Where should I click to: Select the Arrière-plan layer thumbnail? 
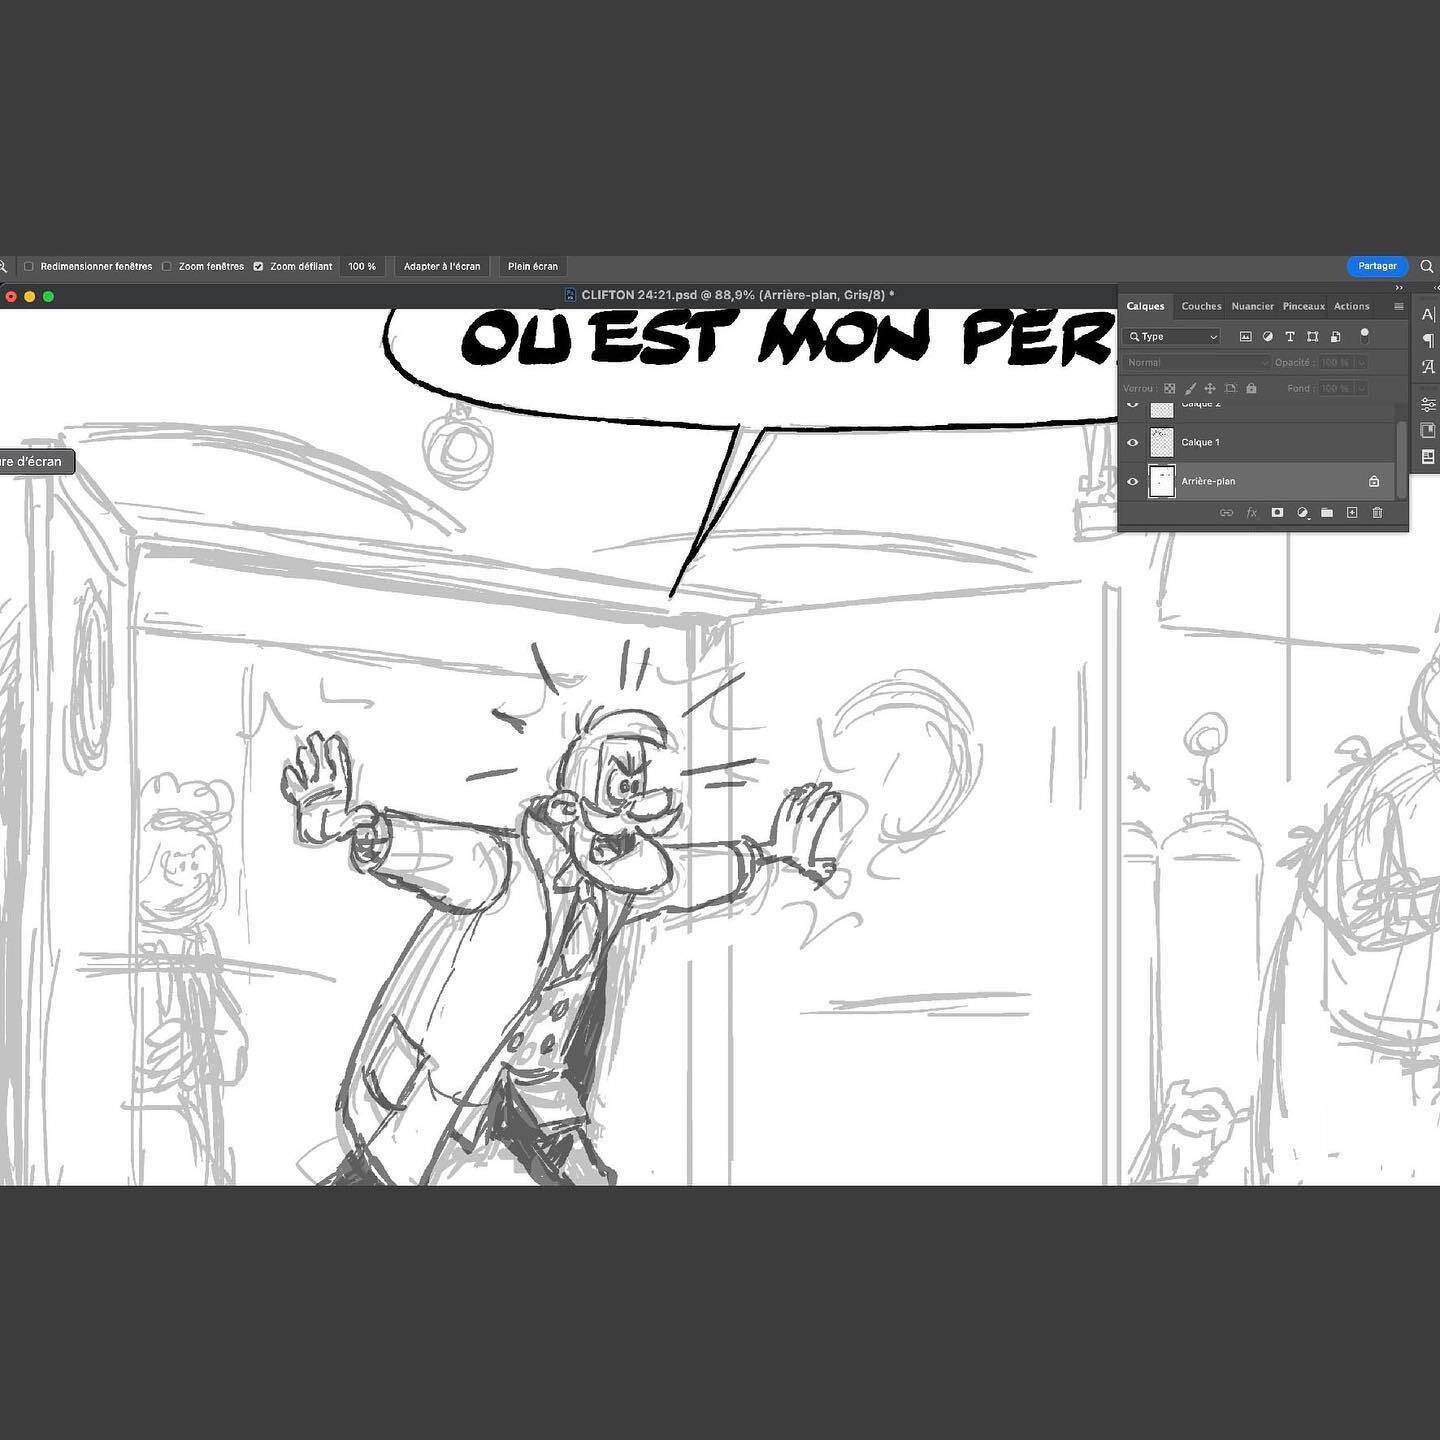pos(1162,481)
